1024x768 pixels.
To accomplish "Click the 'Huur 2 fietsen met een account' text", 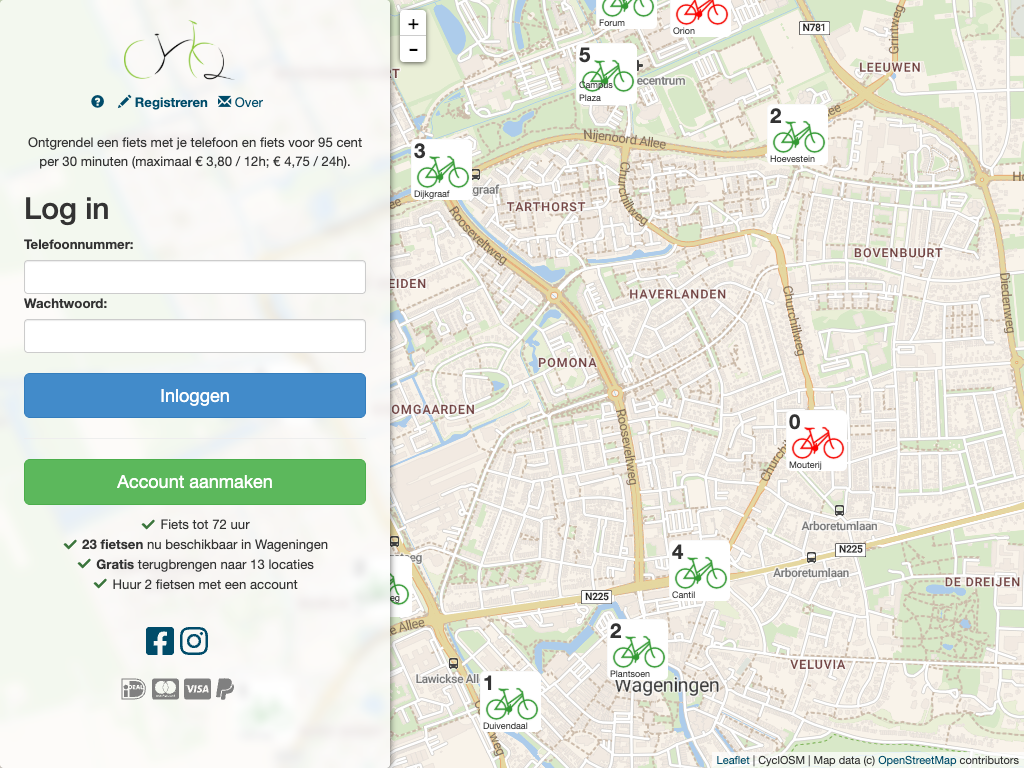I will pos(204,584).
